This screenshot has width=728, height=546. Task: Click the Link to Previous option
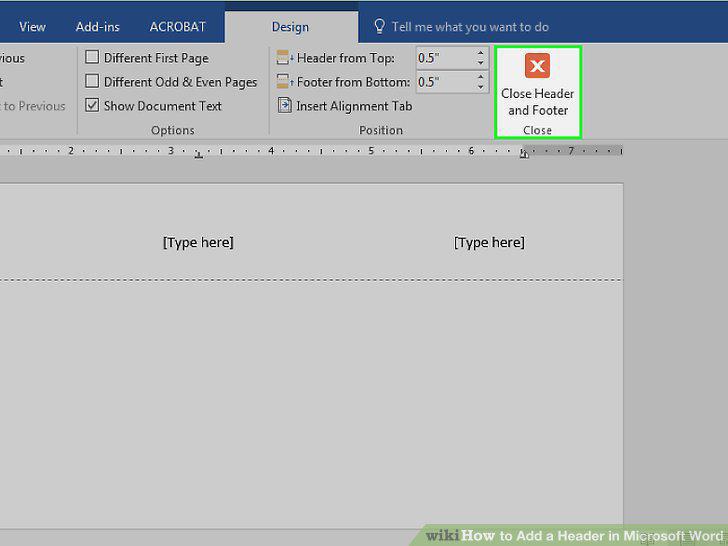[32, 106]
